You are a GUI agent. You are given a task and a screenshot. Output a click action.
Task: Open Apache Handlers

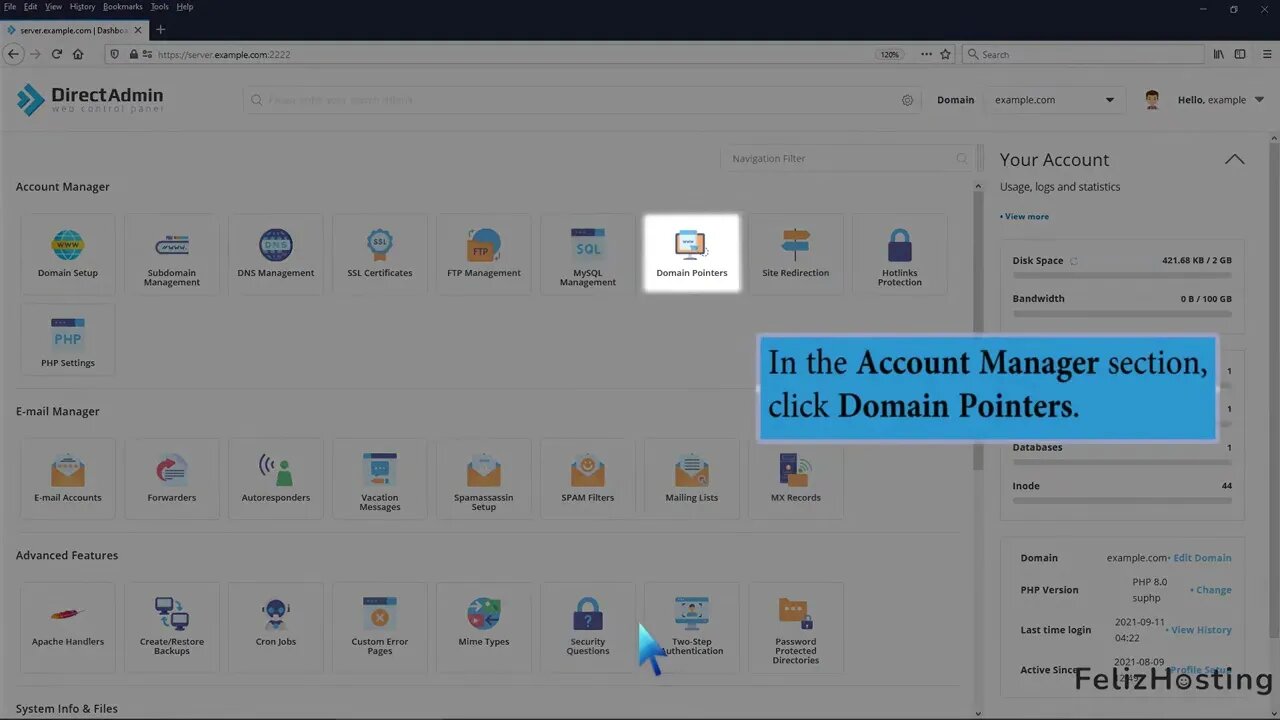click(68, 627)
